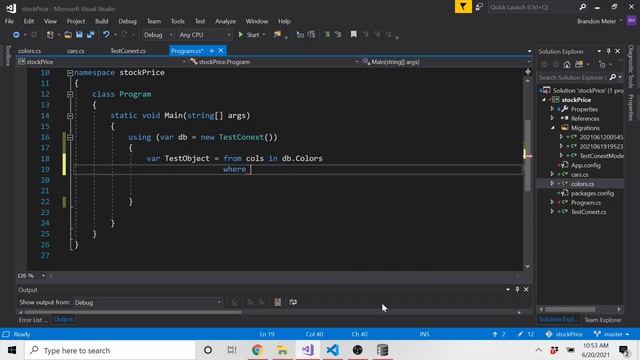Click the New Project toolbar icon

[50, 35]
